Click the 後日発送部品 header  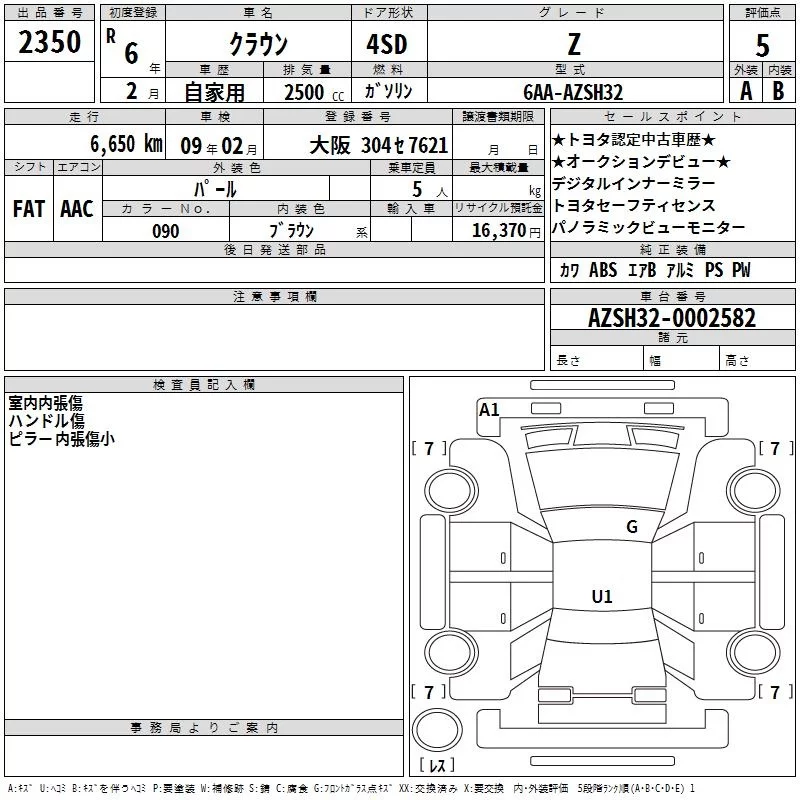click(274, 249)
